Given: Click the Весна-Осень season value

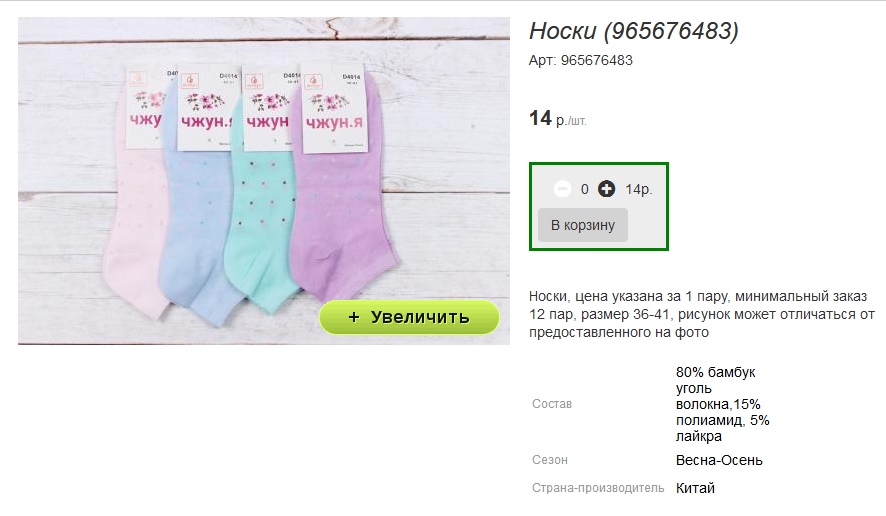Looking at the screenshot, I should (x=719, y=460).
